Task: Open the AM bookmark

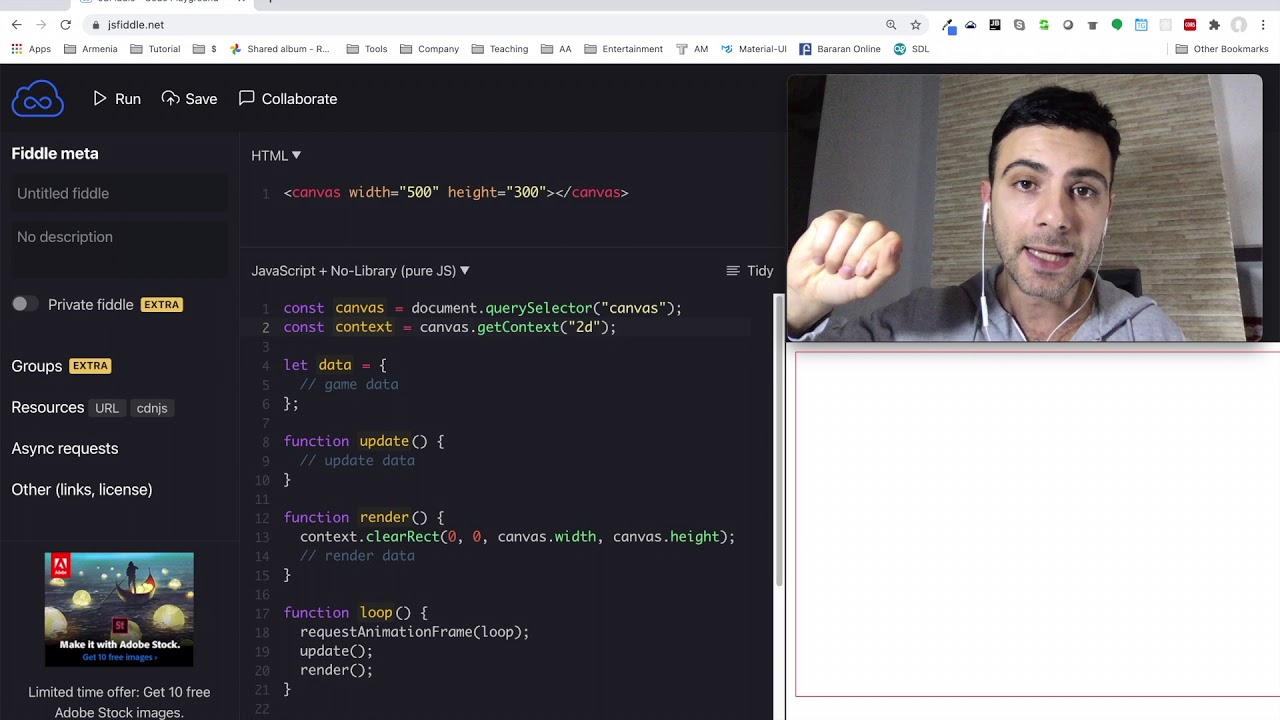Action: [x=692, y=49]
